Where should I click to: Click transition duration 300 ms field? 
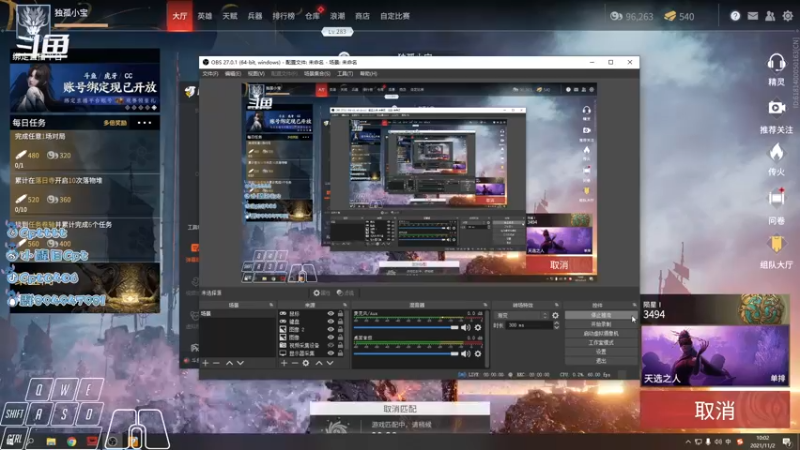(529, 325)
